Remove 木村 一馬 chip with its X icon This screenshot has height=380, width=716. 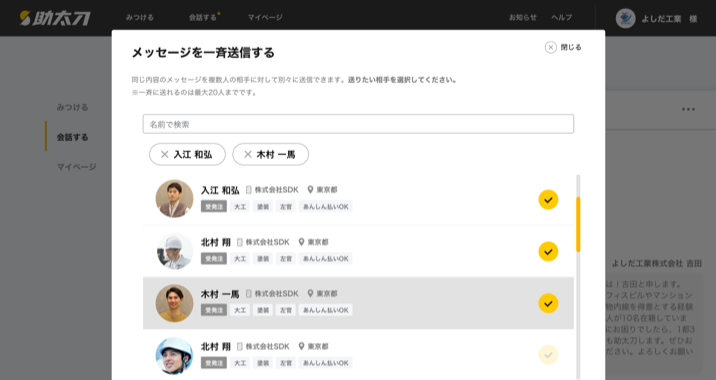(x=248, y=154)
